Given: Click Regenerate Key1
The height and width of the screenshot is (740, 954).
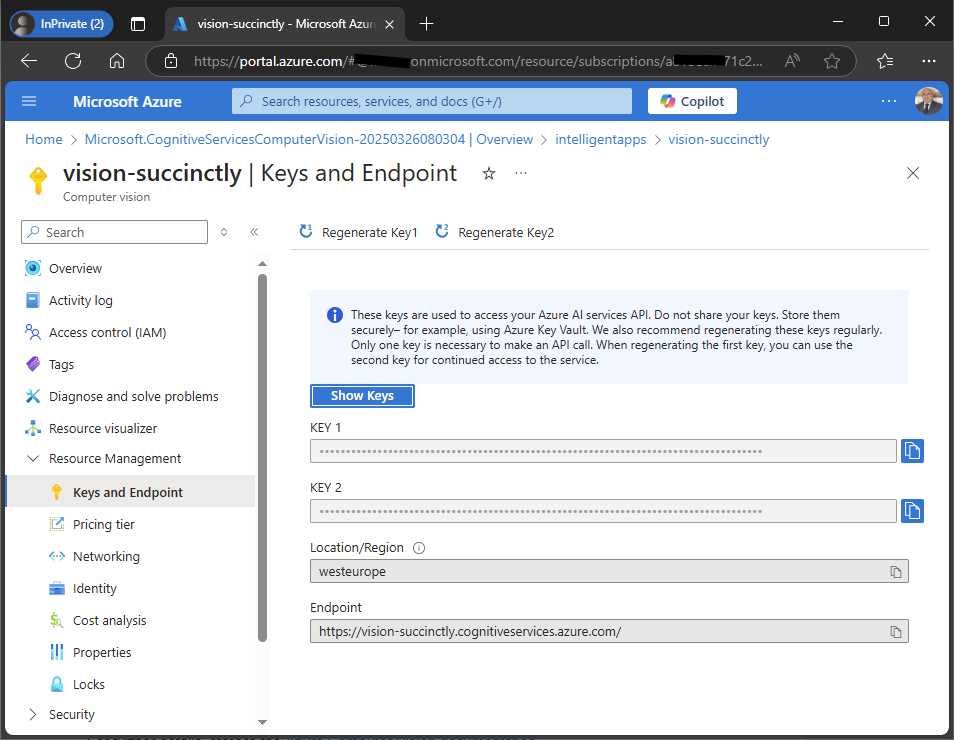Looking at the screenshot, I should tap(358, 232).
